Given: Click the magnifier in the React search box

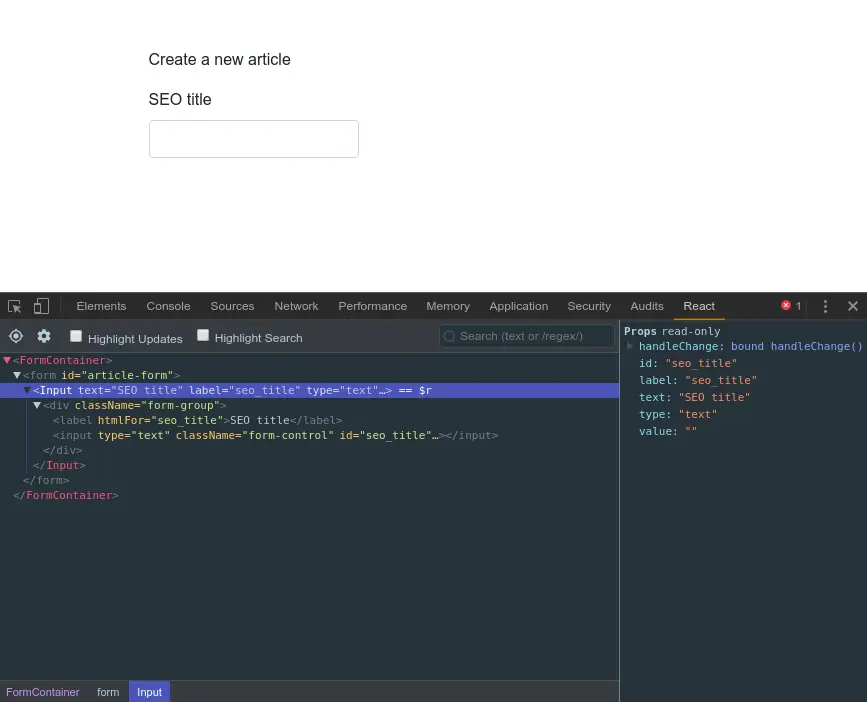Looking at the screenshot, I should pos(450,336).
